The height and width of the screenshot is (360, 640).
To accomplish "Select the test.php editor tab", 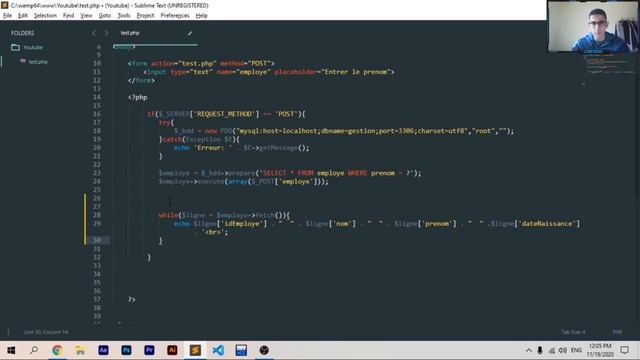I will (155, 33).
